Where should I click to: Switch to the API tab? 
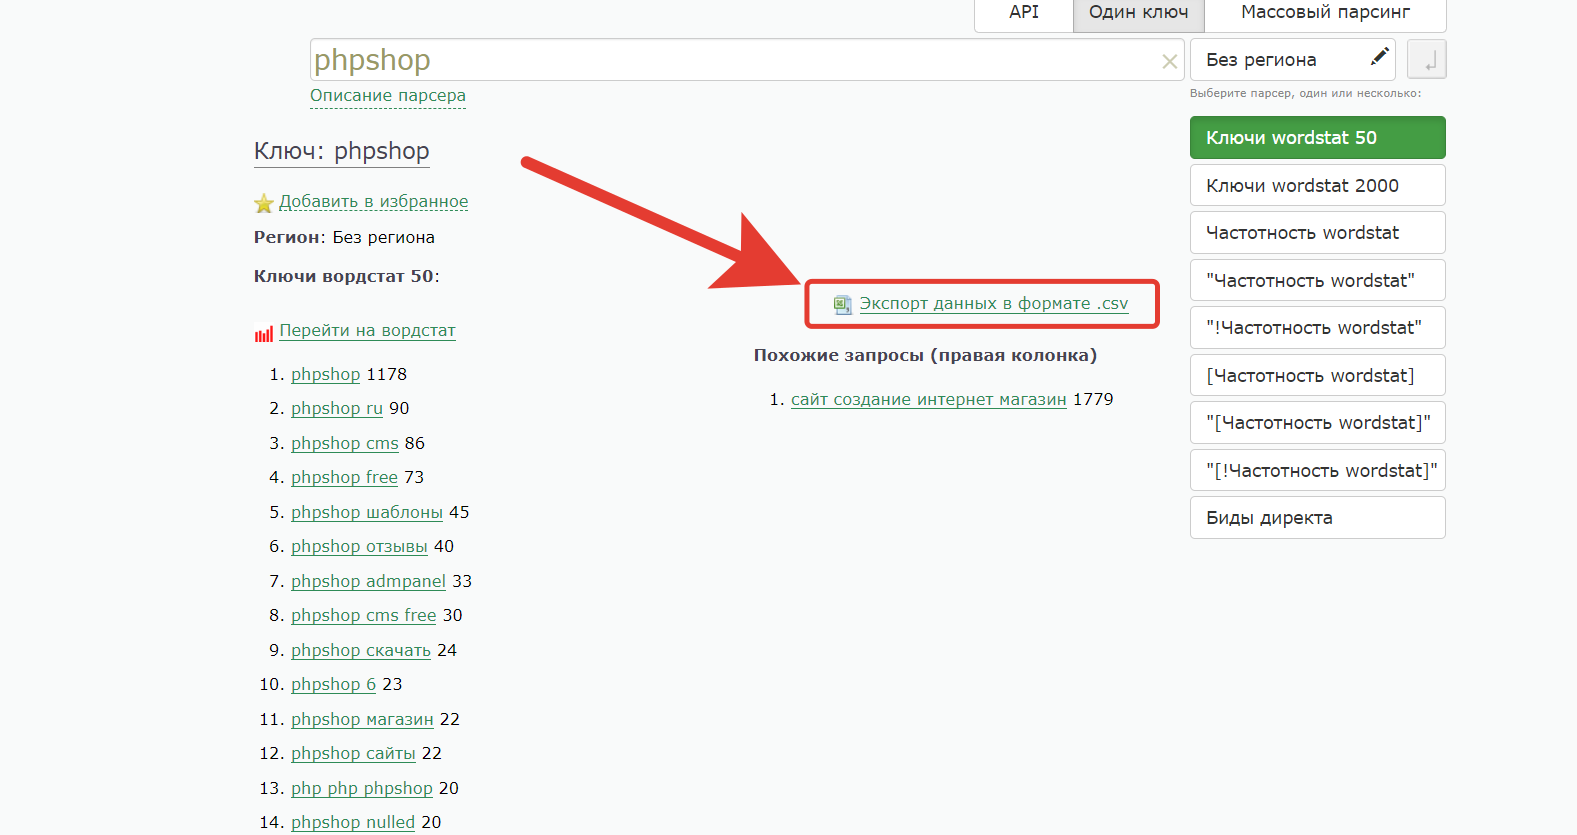(1023, 13)
